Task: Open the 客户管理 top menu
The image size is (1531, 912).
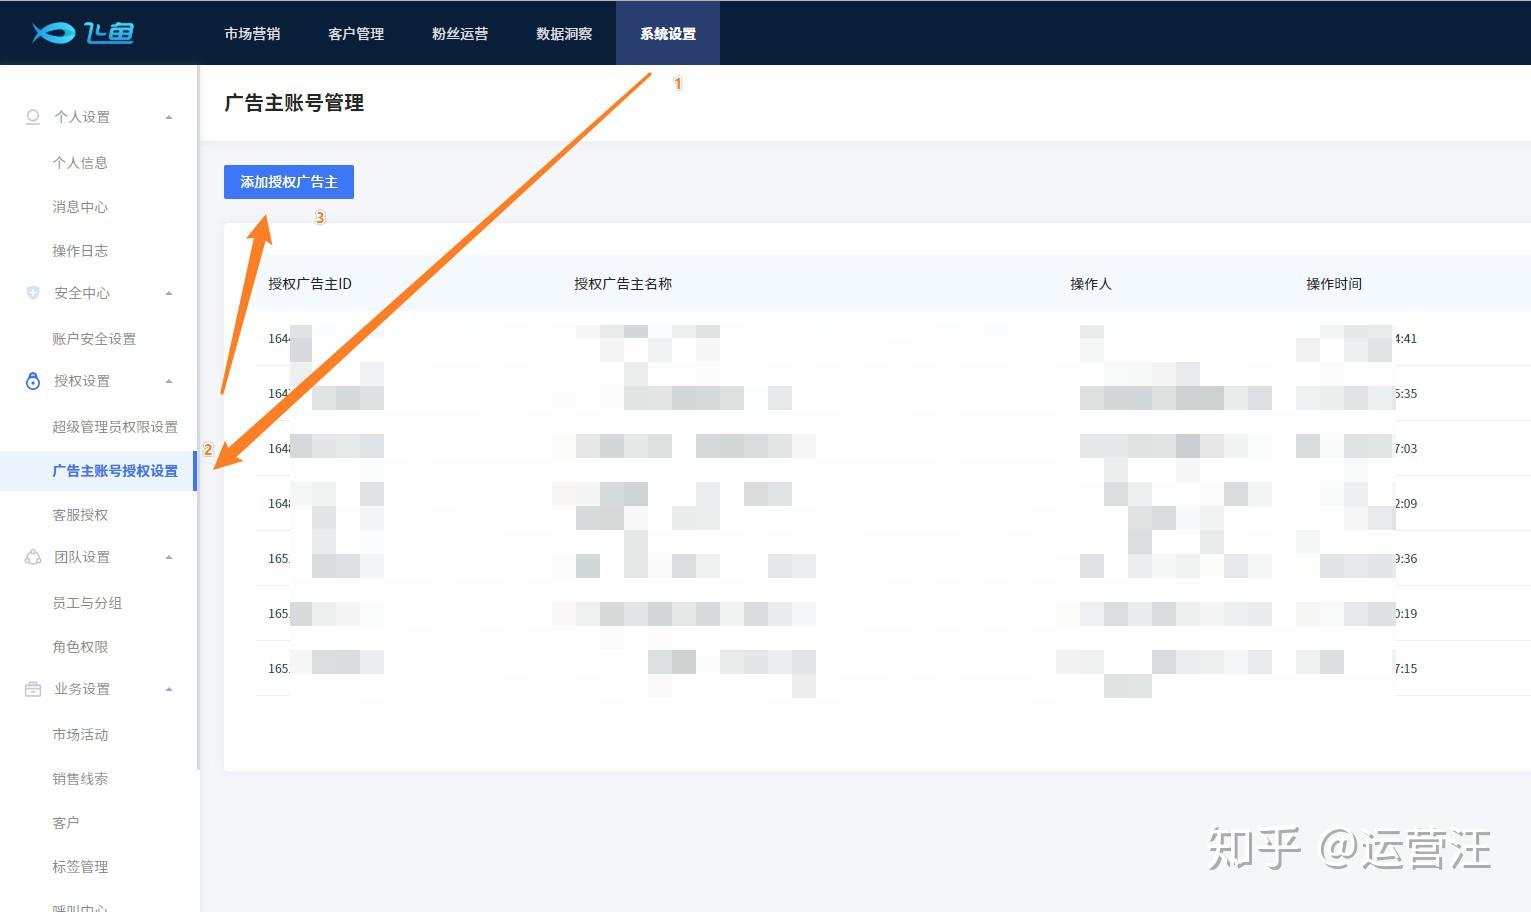Action: pyautogui.click(x=356, y=33)
